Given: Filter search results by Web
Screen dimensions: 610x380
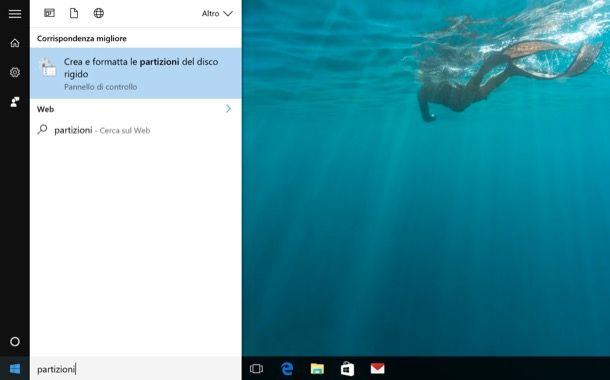Looking at the screenshot, I should tap(99, 13).
